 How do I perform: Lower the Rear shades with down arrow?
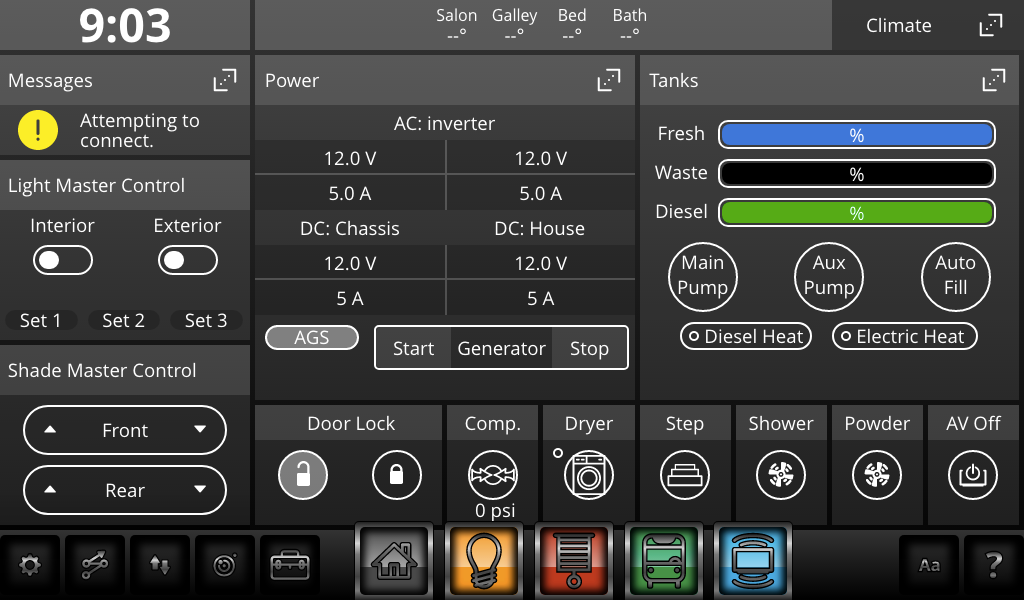click(x=200, y=490)
